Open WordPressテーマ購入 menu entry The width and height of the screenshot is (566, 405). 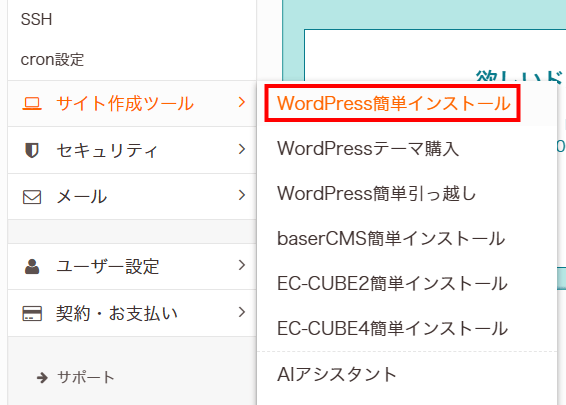tap(368, 148)
